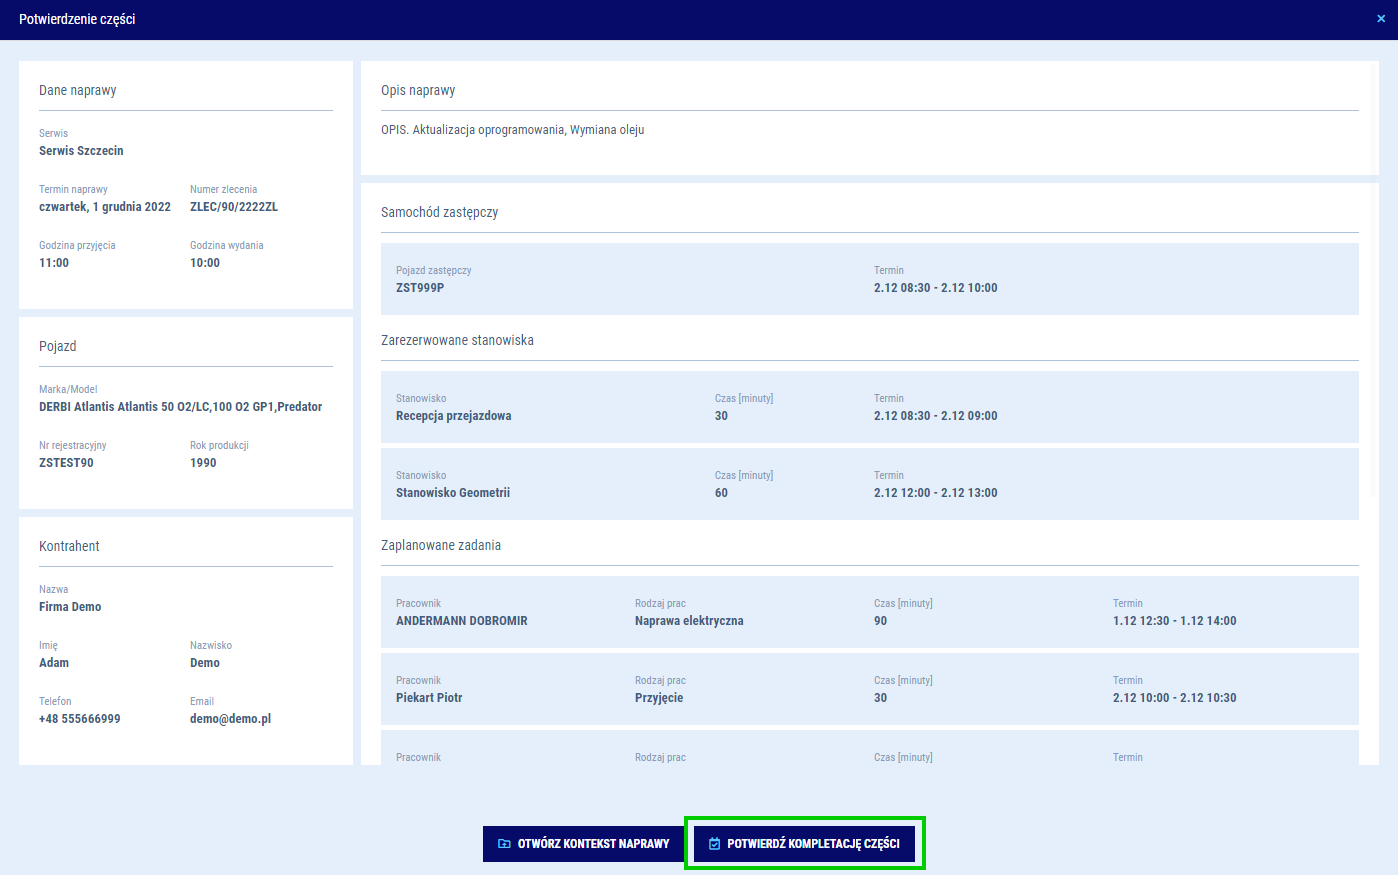Click the Zaplanowane zadania section heading

pos(441,546)
